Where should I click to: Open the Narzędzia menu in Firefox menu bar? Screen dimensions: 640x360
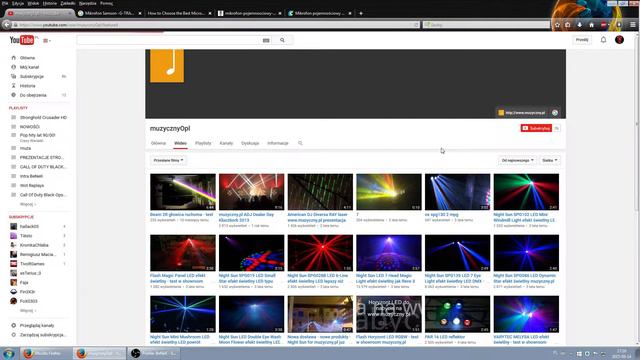tap(87, 3)
